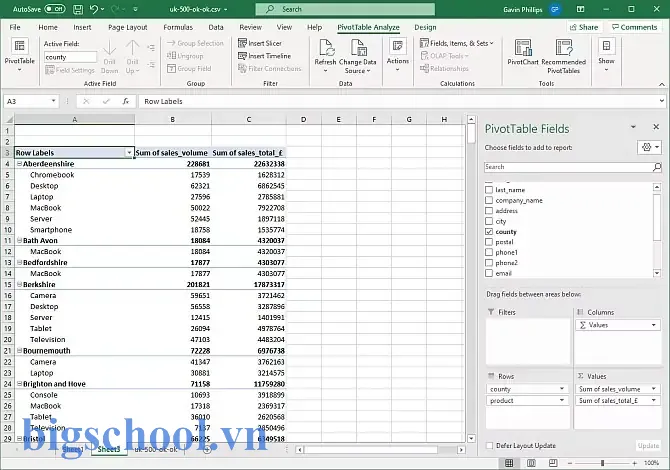Switch to the Design tab
670x470 pixels.
[425, 27]
